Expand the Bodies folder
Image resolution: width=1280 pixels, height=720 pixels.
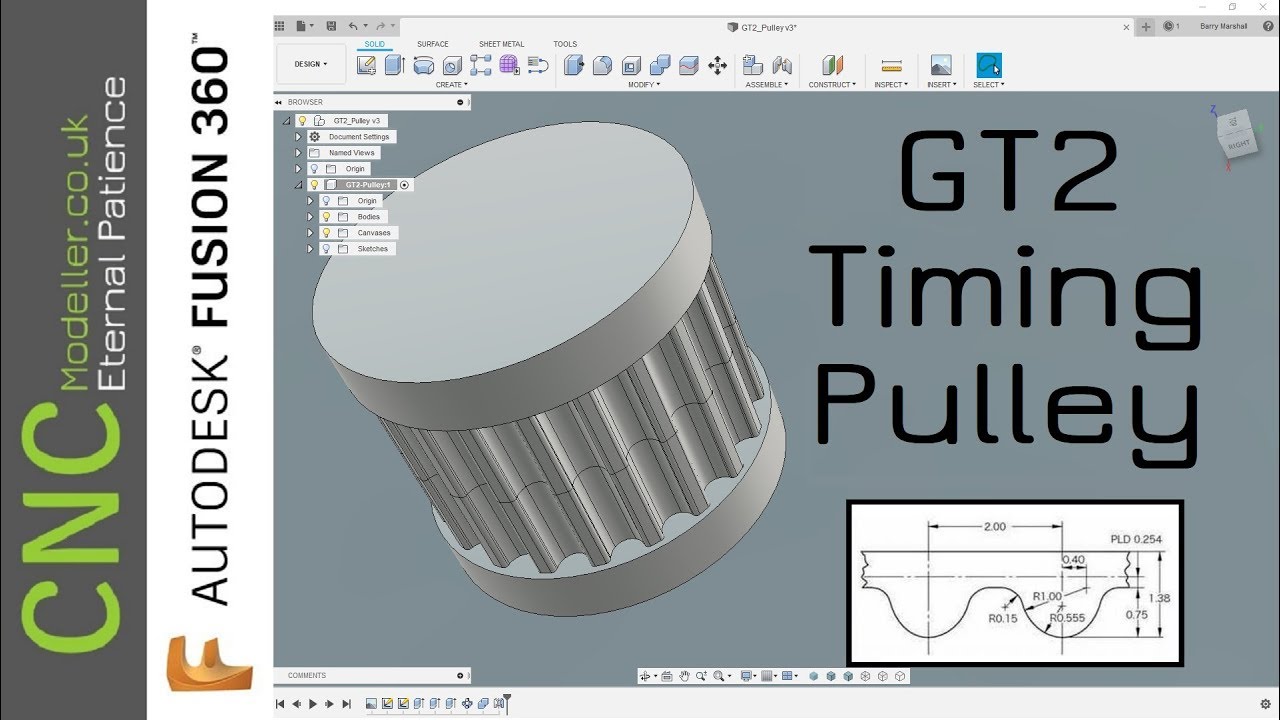click(310, 217)
